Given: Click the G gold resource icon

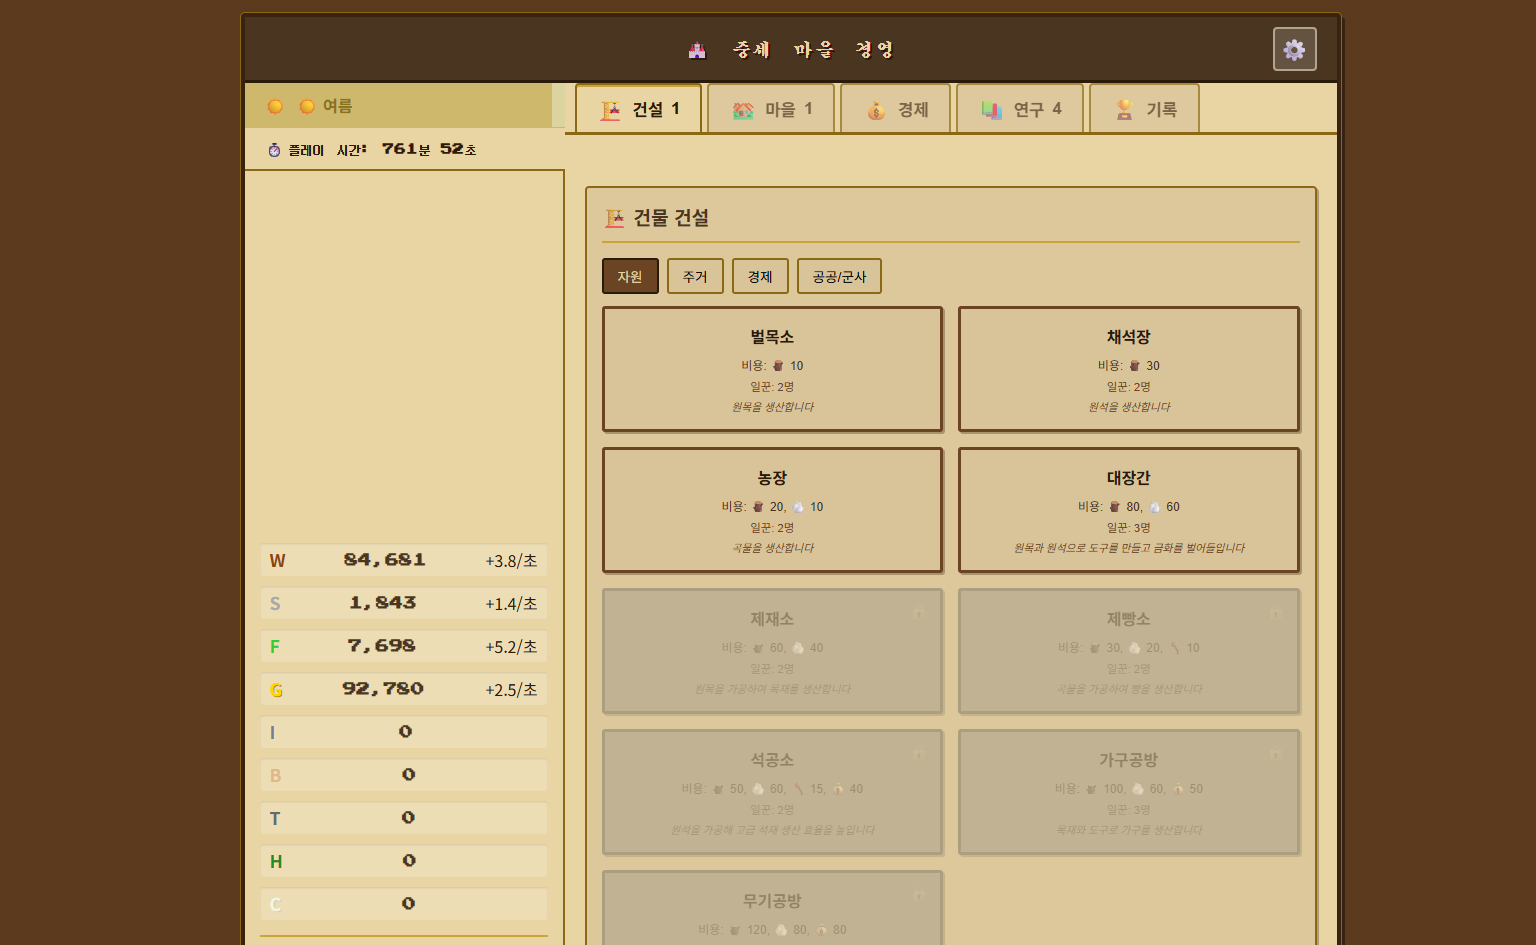Looking at the screenshot, I should click(276, 690).
